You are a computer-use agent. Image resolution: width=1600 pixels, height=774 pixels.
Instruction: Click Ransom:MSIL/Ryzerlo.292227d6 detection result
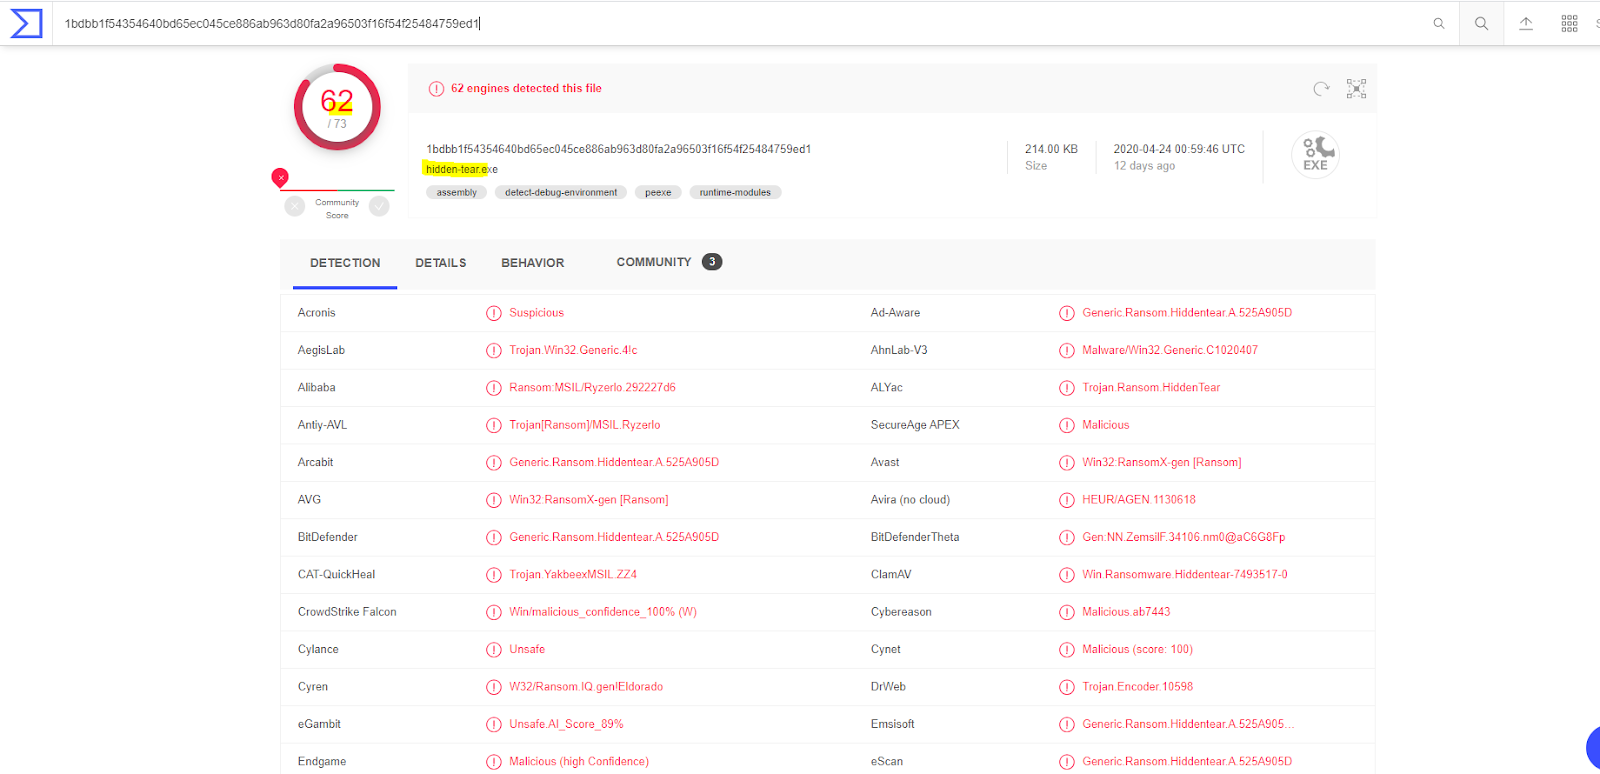[592, 387]
